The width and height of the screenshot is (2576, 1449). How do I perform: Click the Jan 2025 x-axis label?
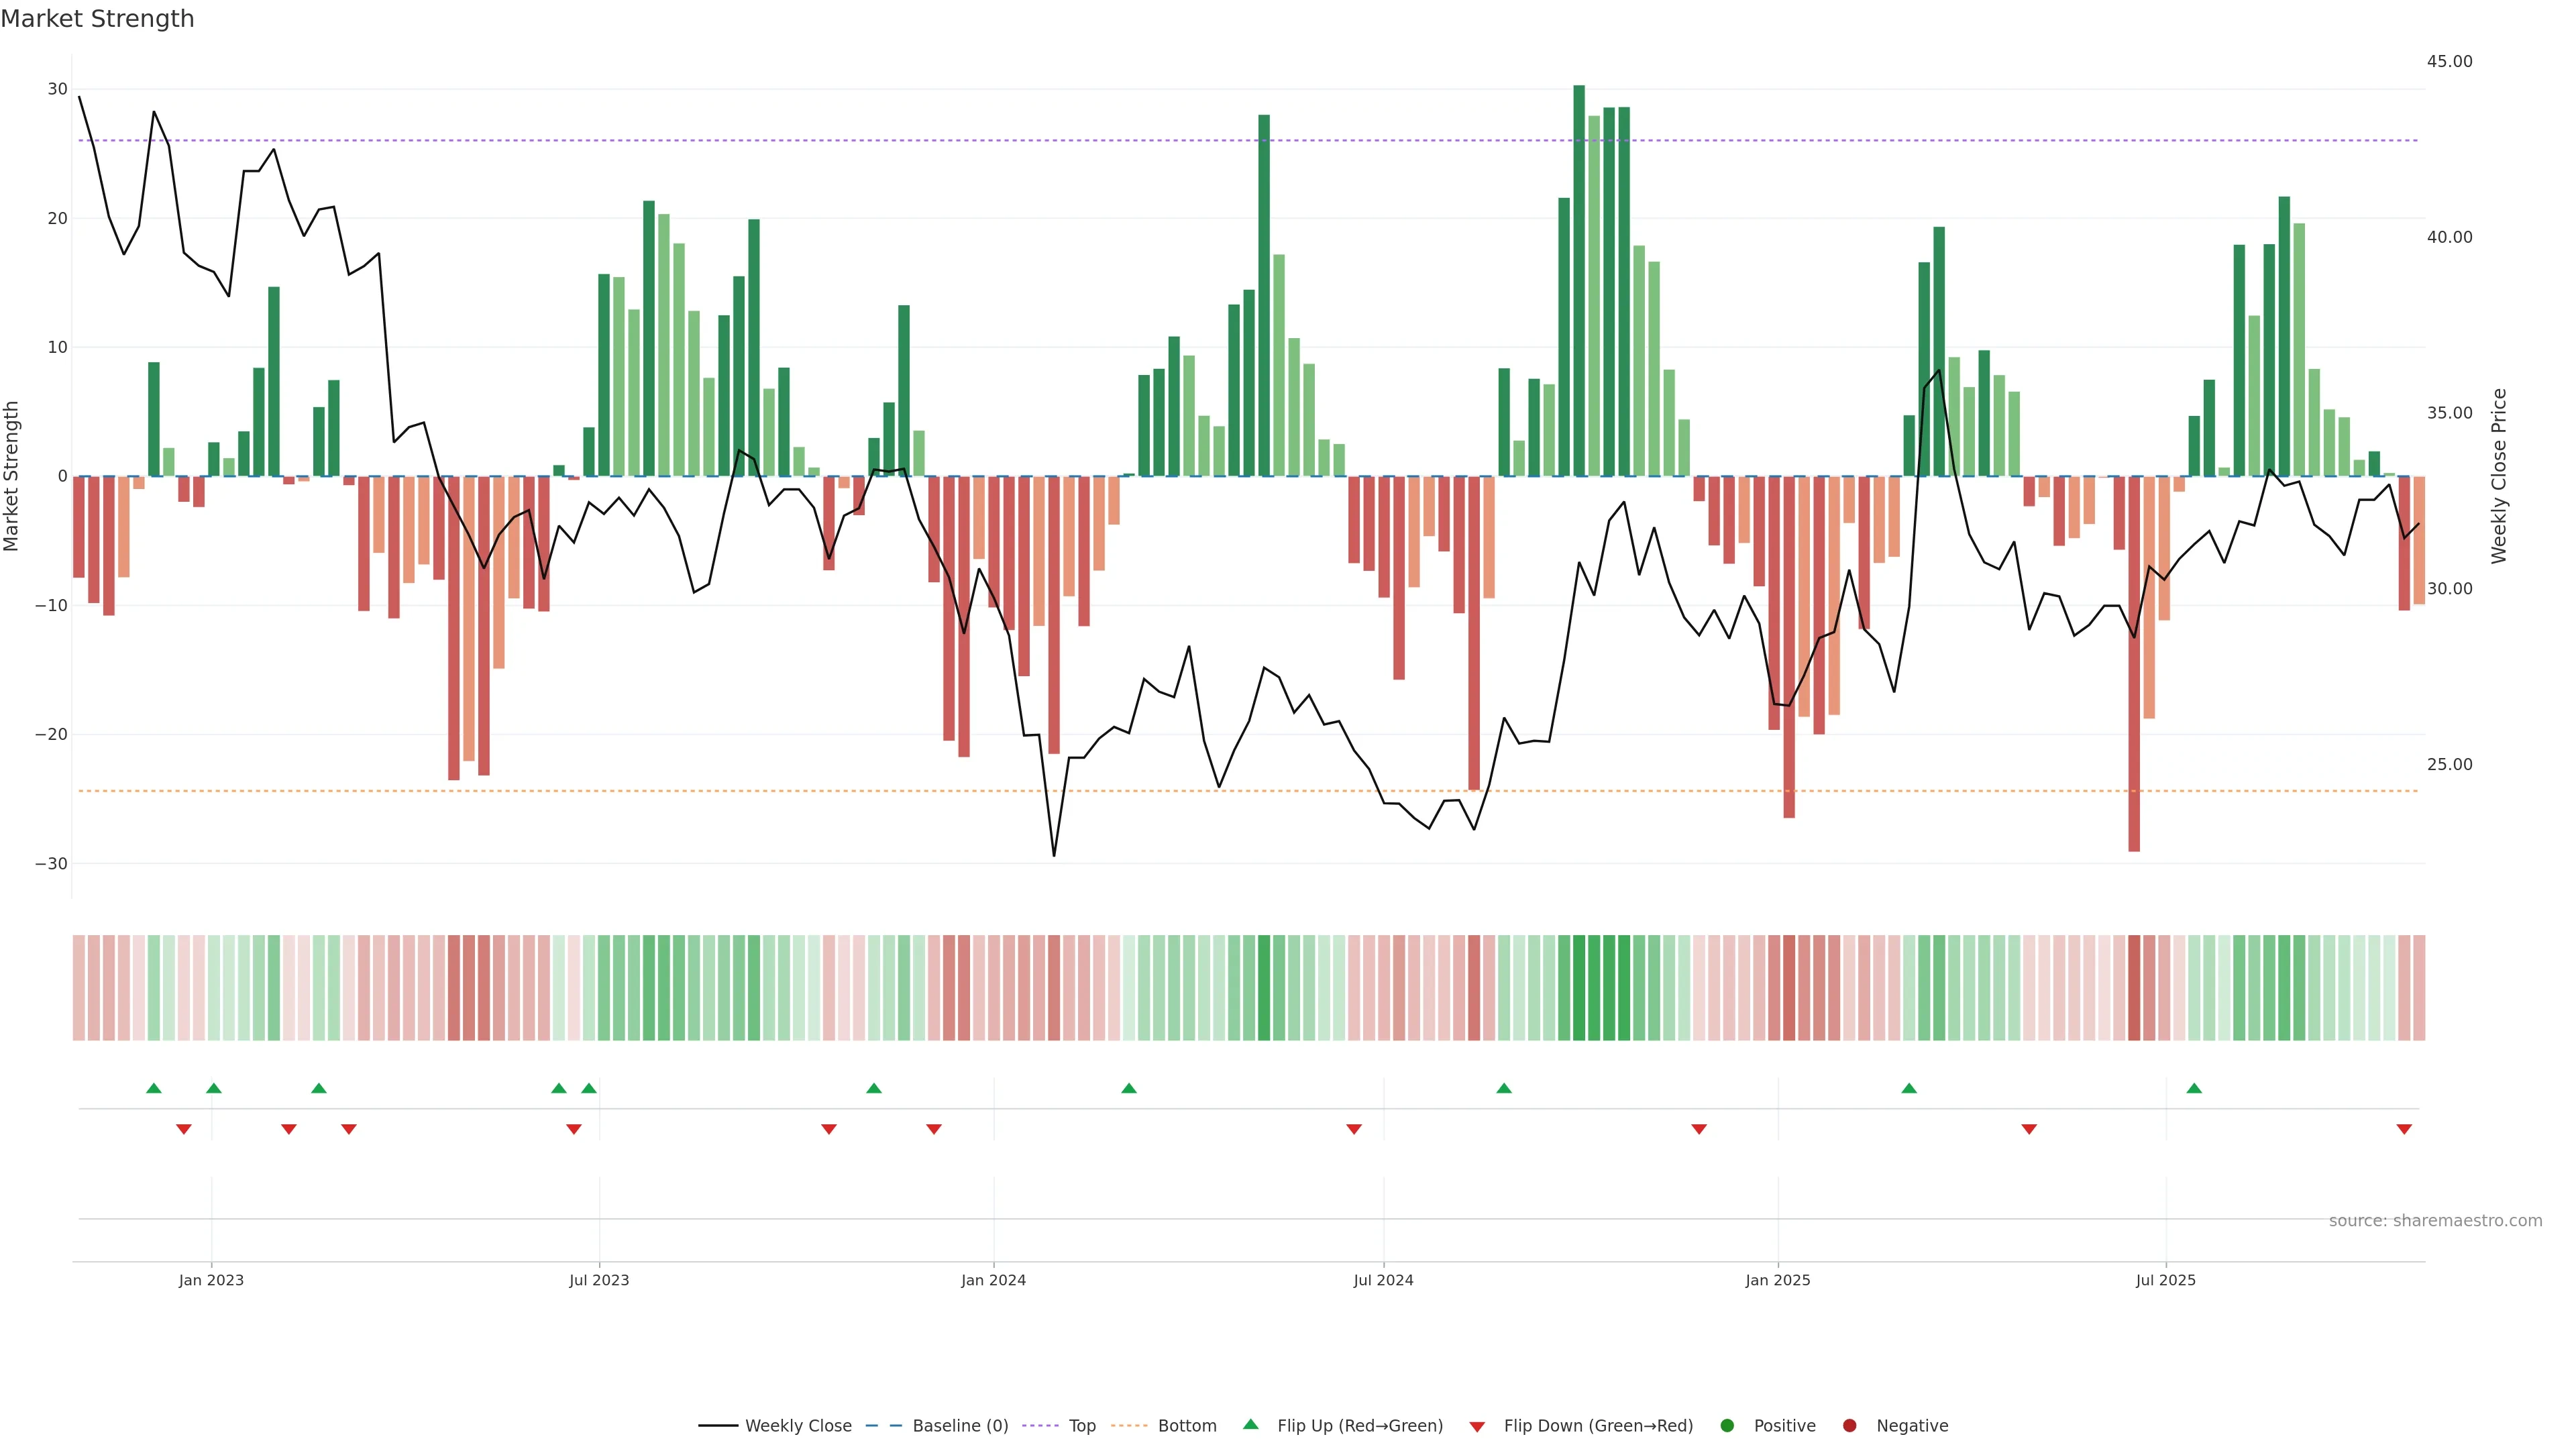click(1778, 1280)
